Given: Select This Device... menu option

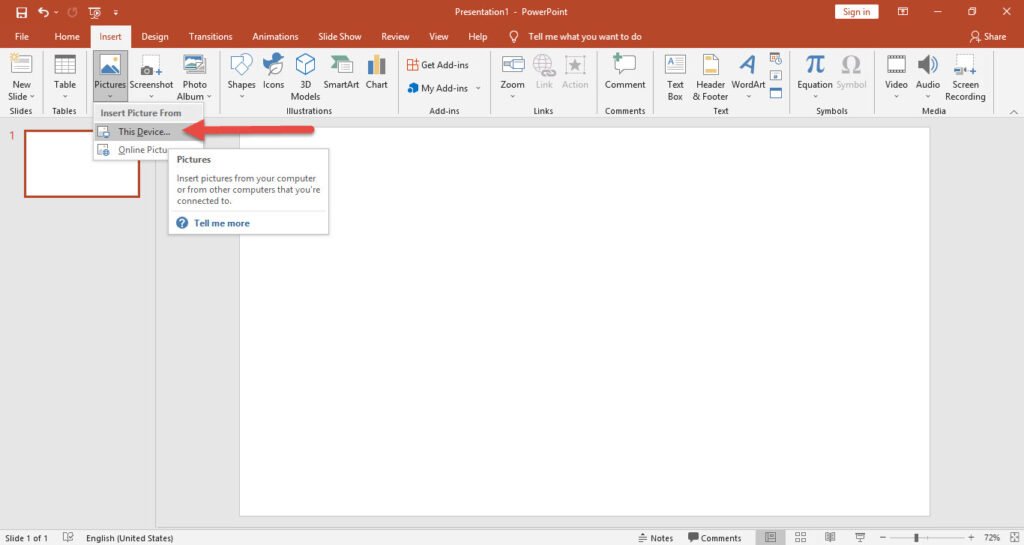Looking at the screenshot, I should click(148, 131).
